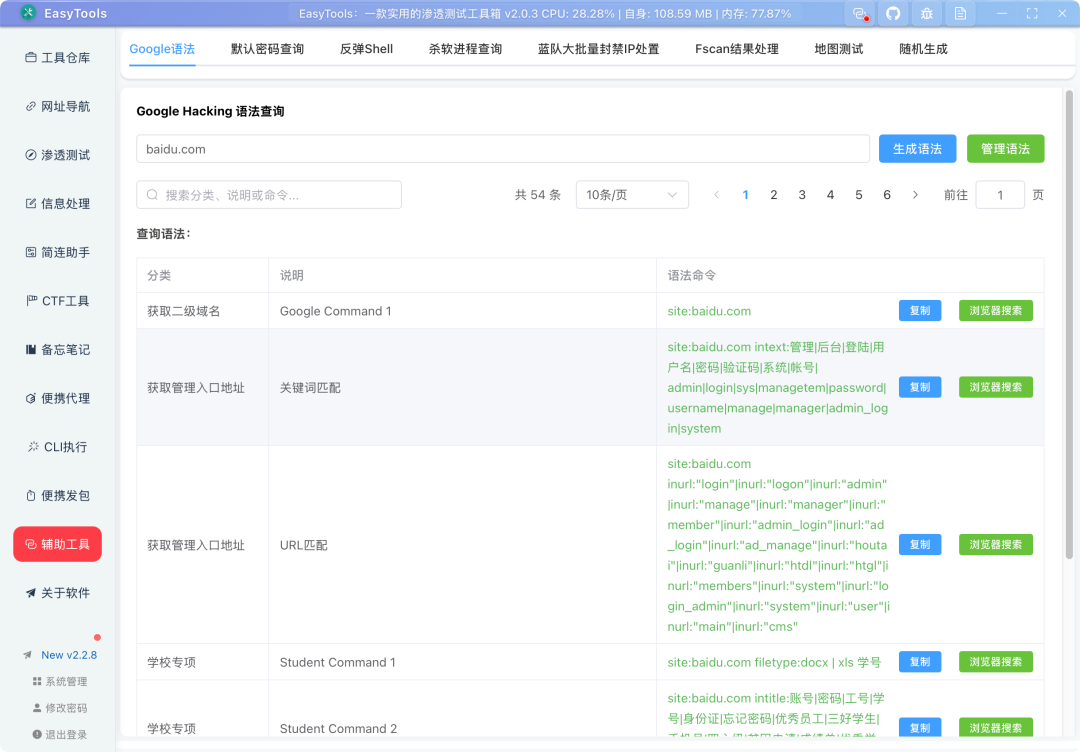The height and width of the screenshot is (752, 1080).
Task: Focus the 搜索分类、说明或命令 search field
Action: coord(269,195)
